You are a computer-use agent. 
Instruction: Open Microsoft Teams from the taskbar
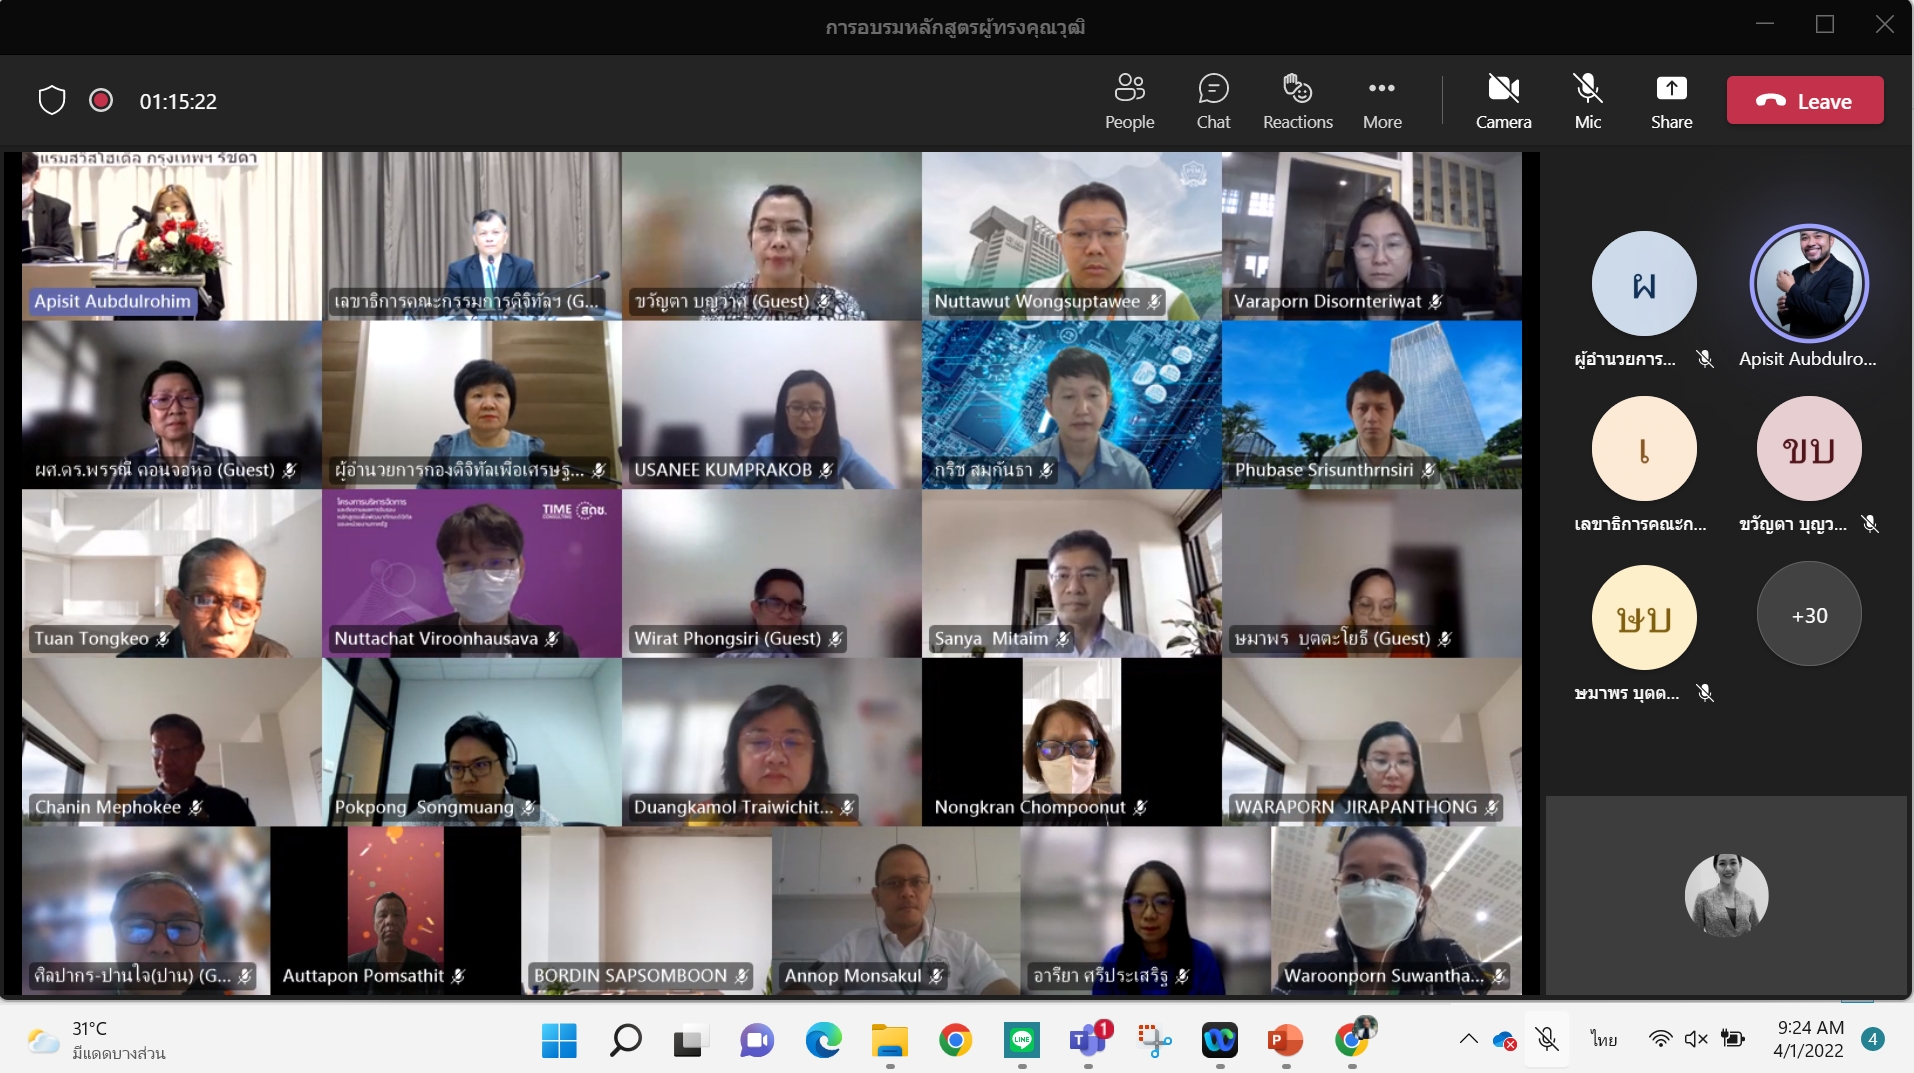tap(1087, 1041)
